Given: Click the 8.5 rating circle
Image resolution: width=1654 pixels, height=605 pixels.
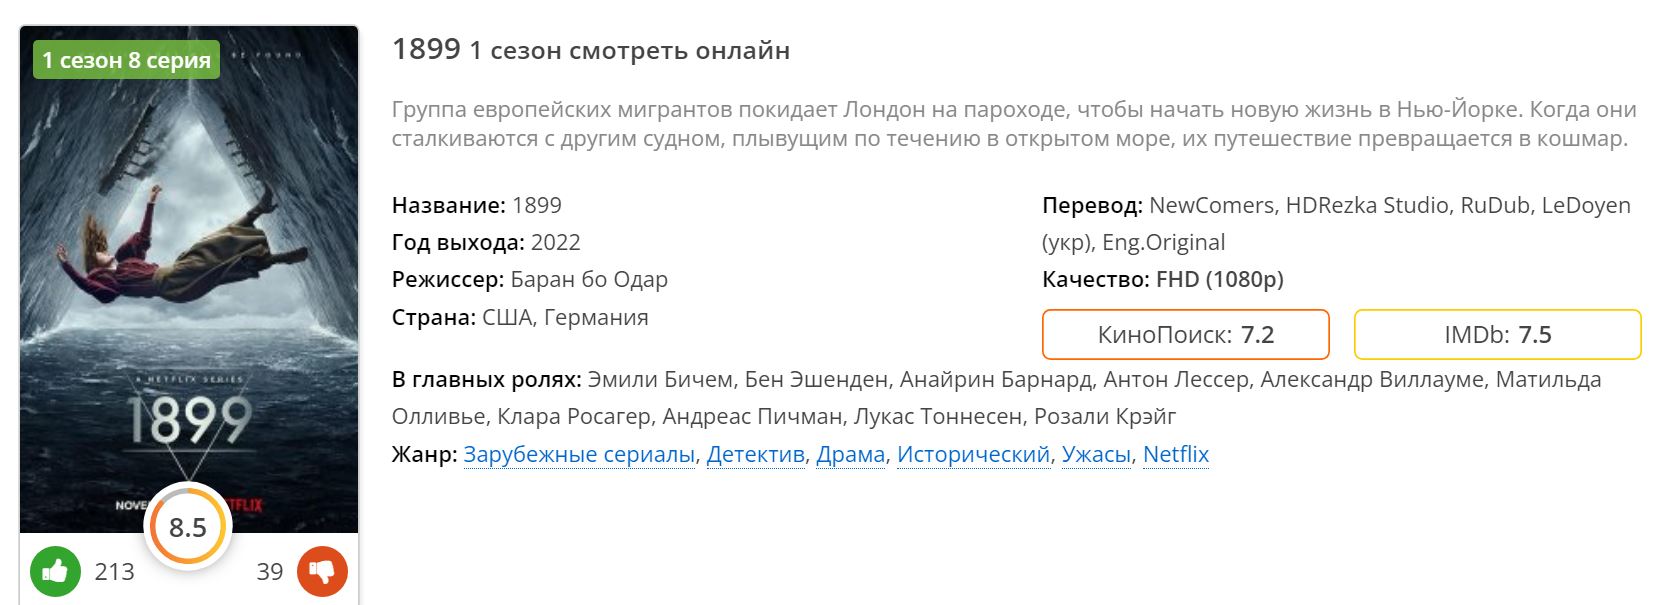Looking at the screenshot, I should tap(188, 527).
